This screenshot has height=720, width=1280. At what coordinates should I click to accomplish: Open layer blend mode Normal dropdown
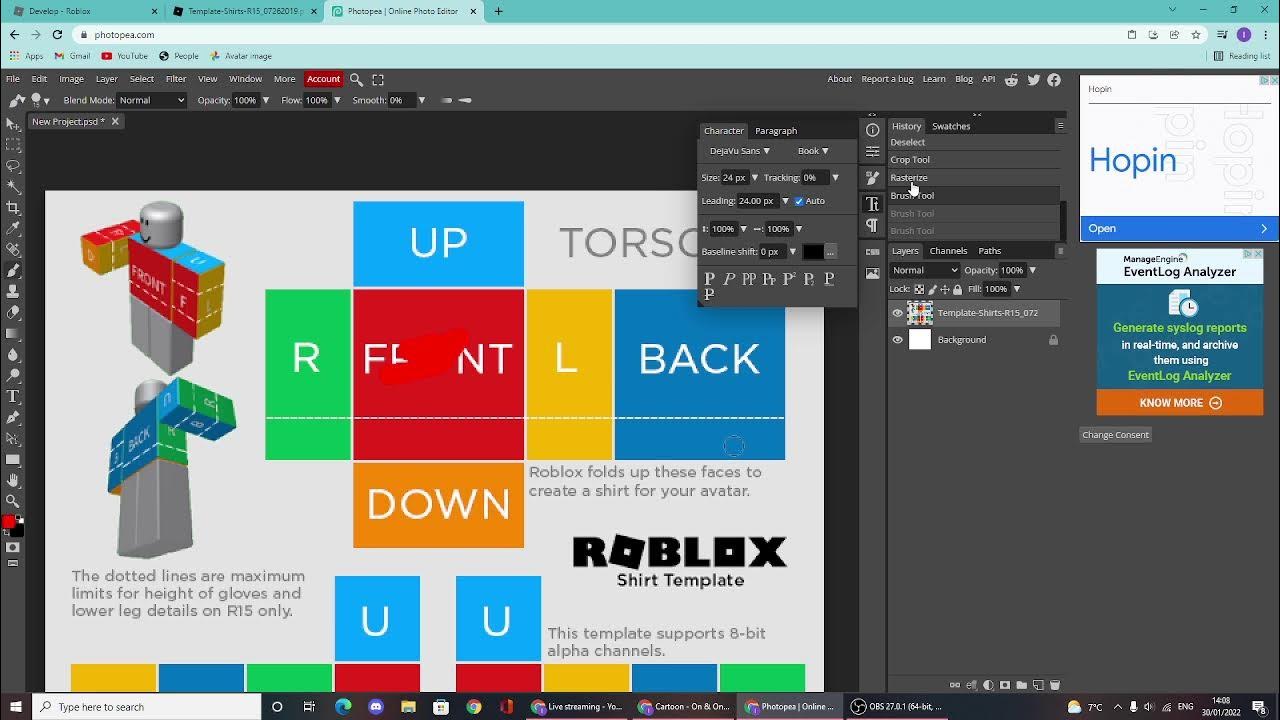[x=924, y=270]
